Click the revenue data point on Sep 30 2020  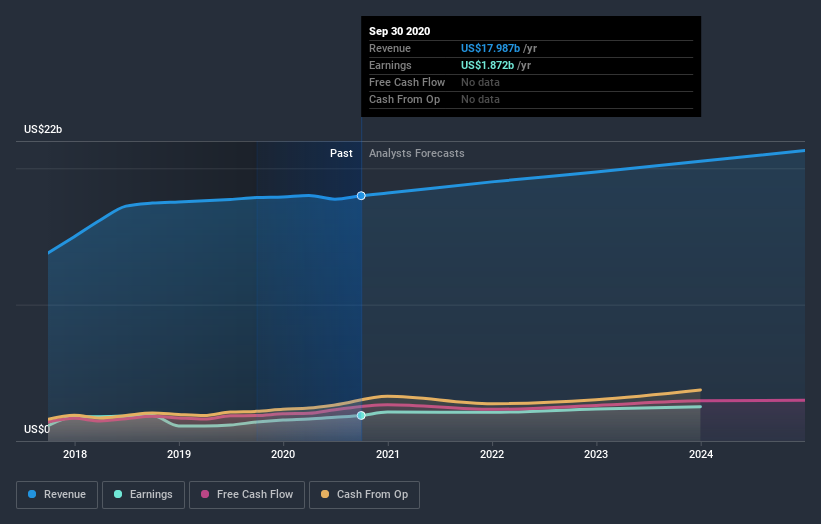click(x=361, y=196)
